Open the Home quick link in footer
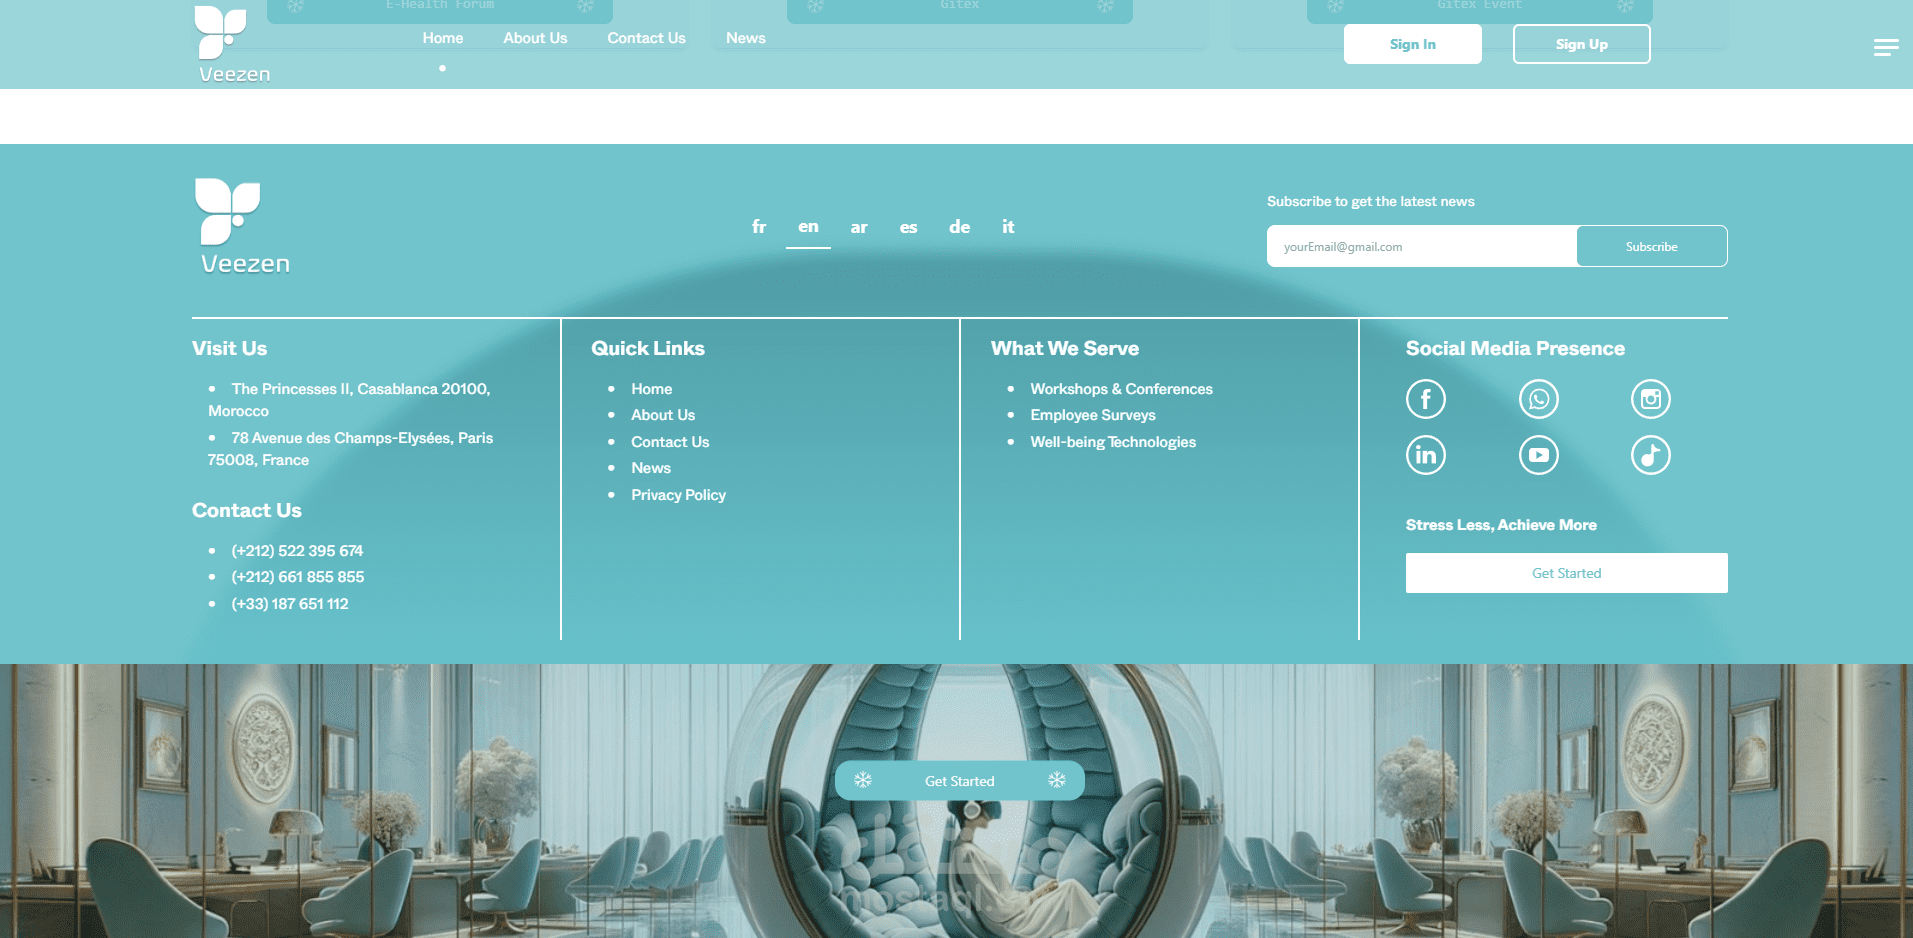Viewport: 1913px width, 938px height. click(651, 389)
